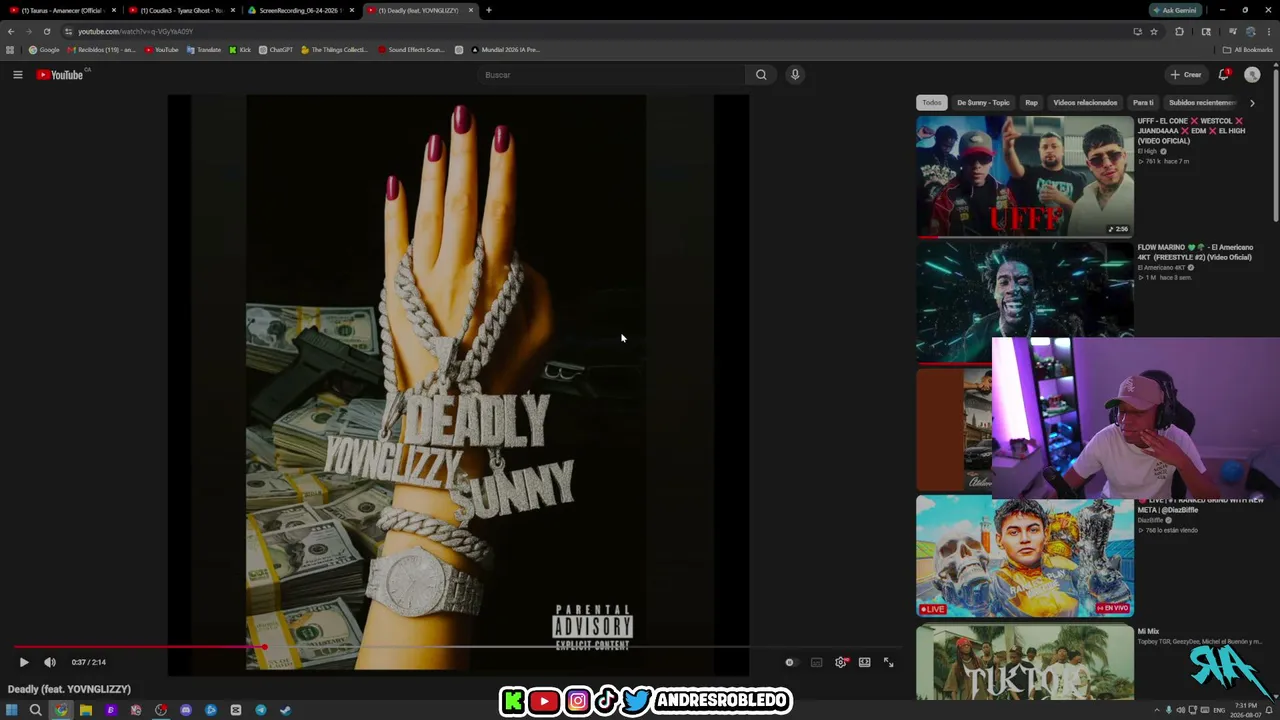Toggle video subtitles button
The width and height of the screenshot is (1280, 720).
tap(816, 662)
